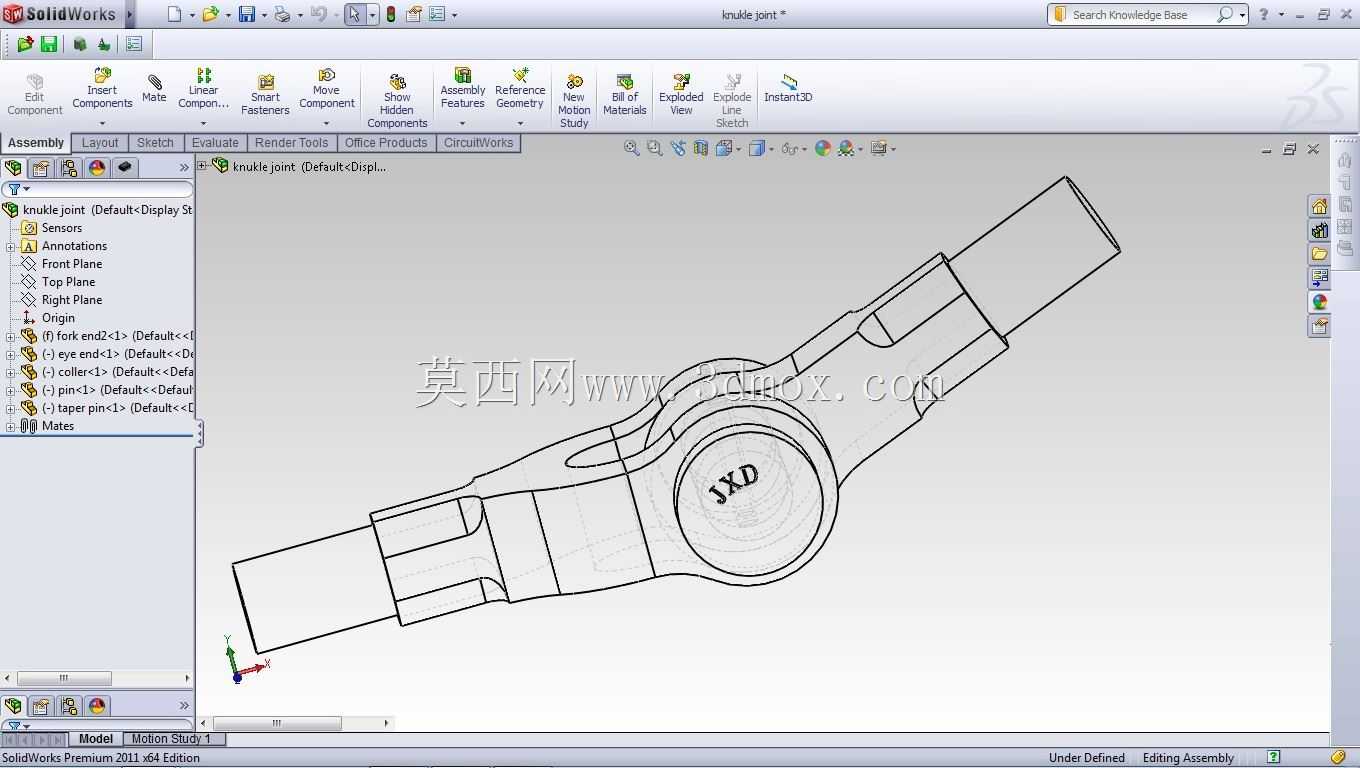Click the Rebuild traffic light icon
The width and height of the screenshot is (1360, 768).
tap(390, 14)
